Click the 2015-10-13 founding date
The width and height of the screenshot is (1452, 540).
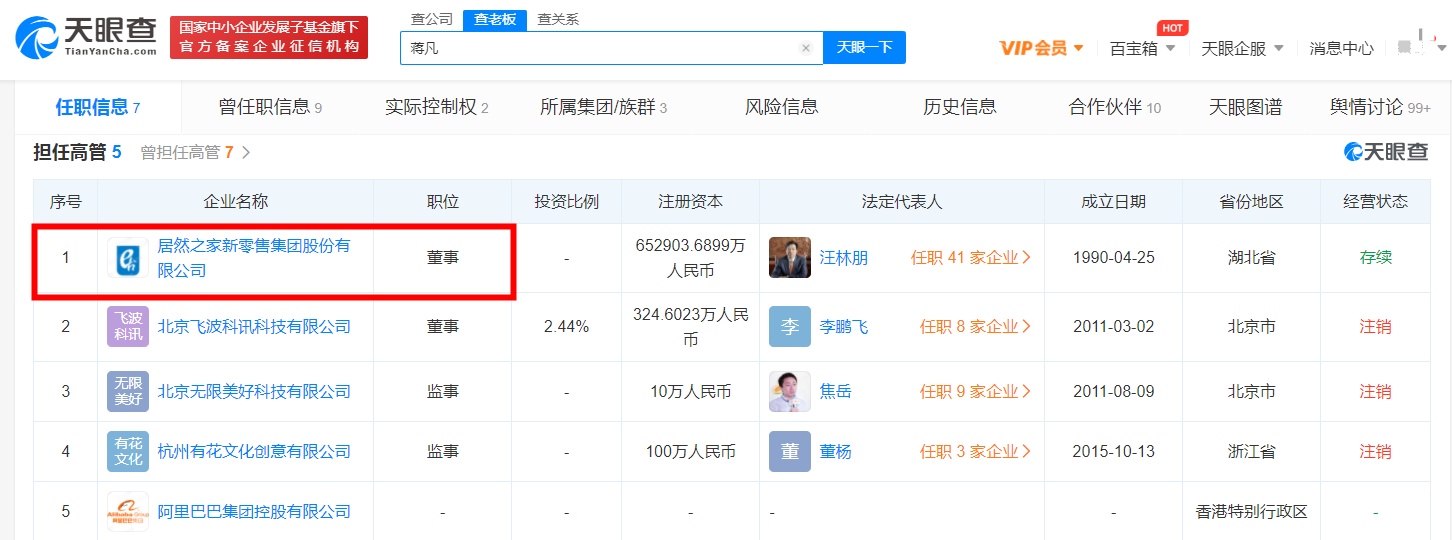click(1113, 452)
